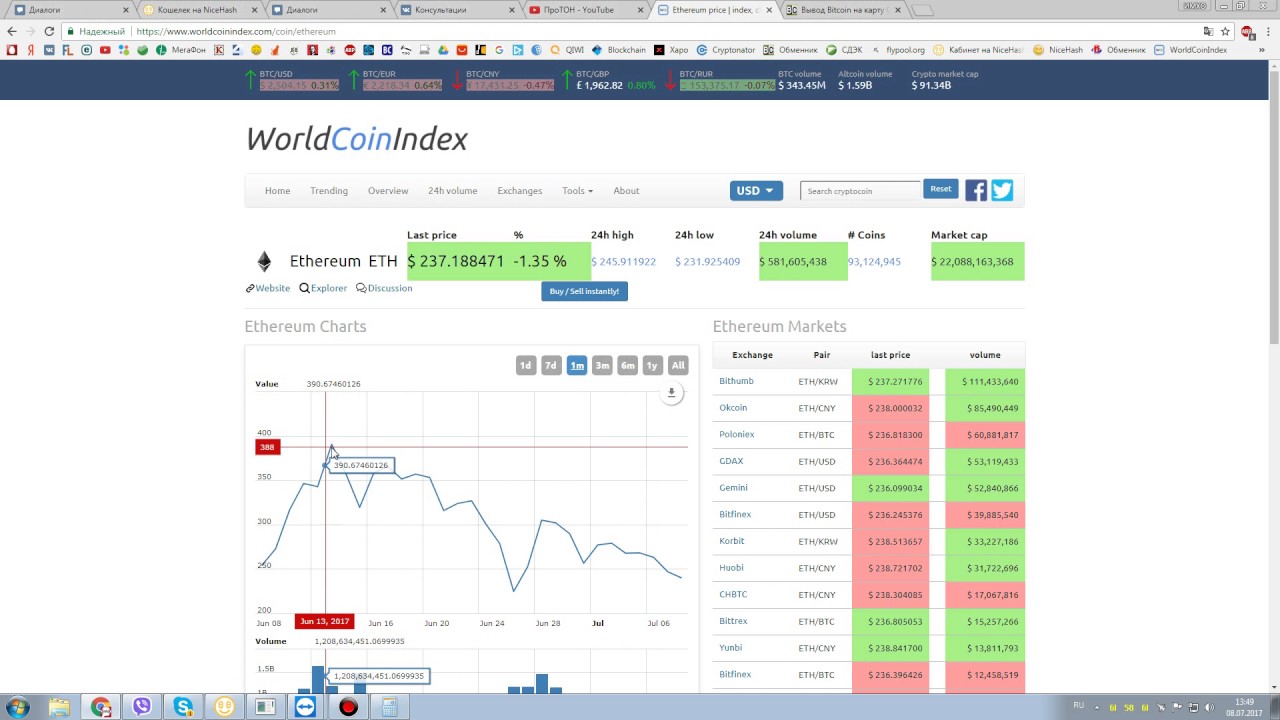Open the USD currency dropdown
This screenshot has width=1280, height=720.
coord(756,191)
